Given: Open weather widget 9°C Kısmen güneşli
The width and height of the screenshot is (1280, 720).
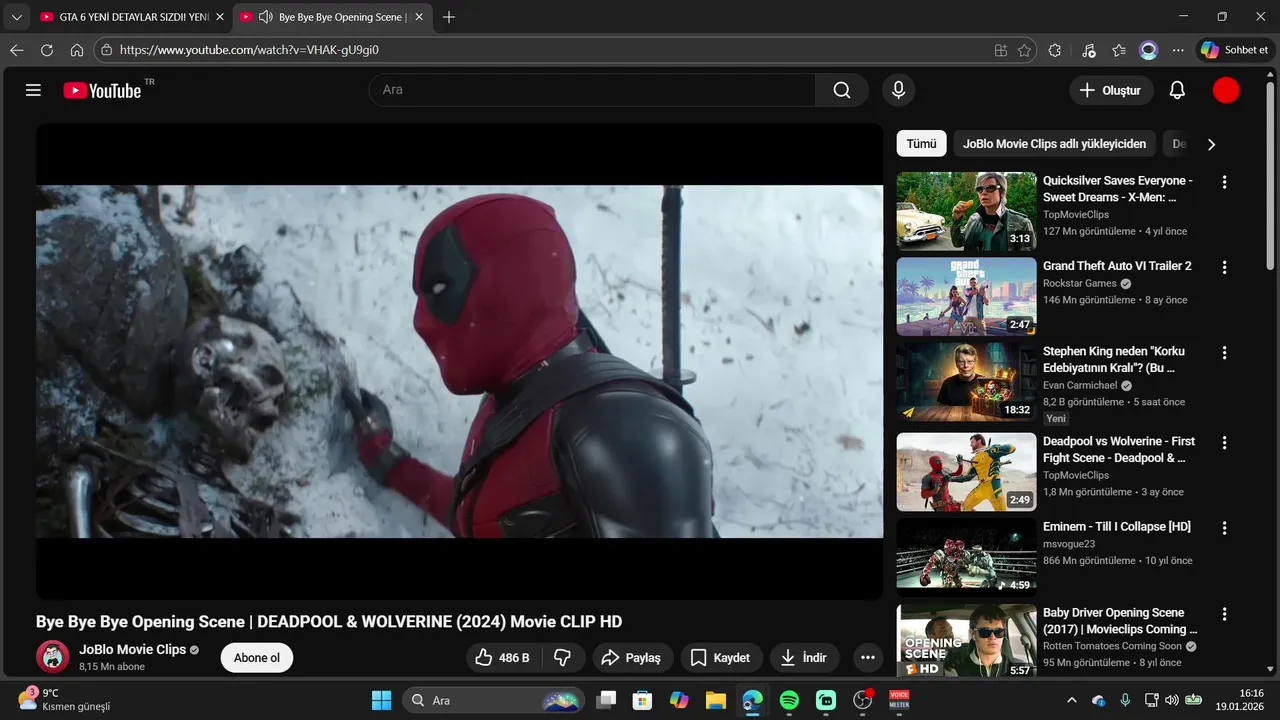Looking at the screenshot, I should (65, 700).
